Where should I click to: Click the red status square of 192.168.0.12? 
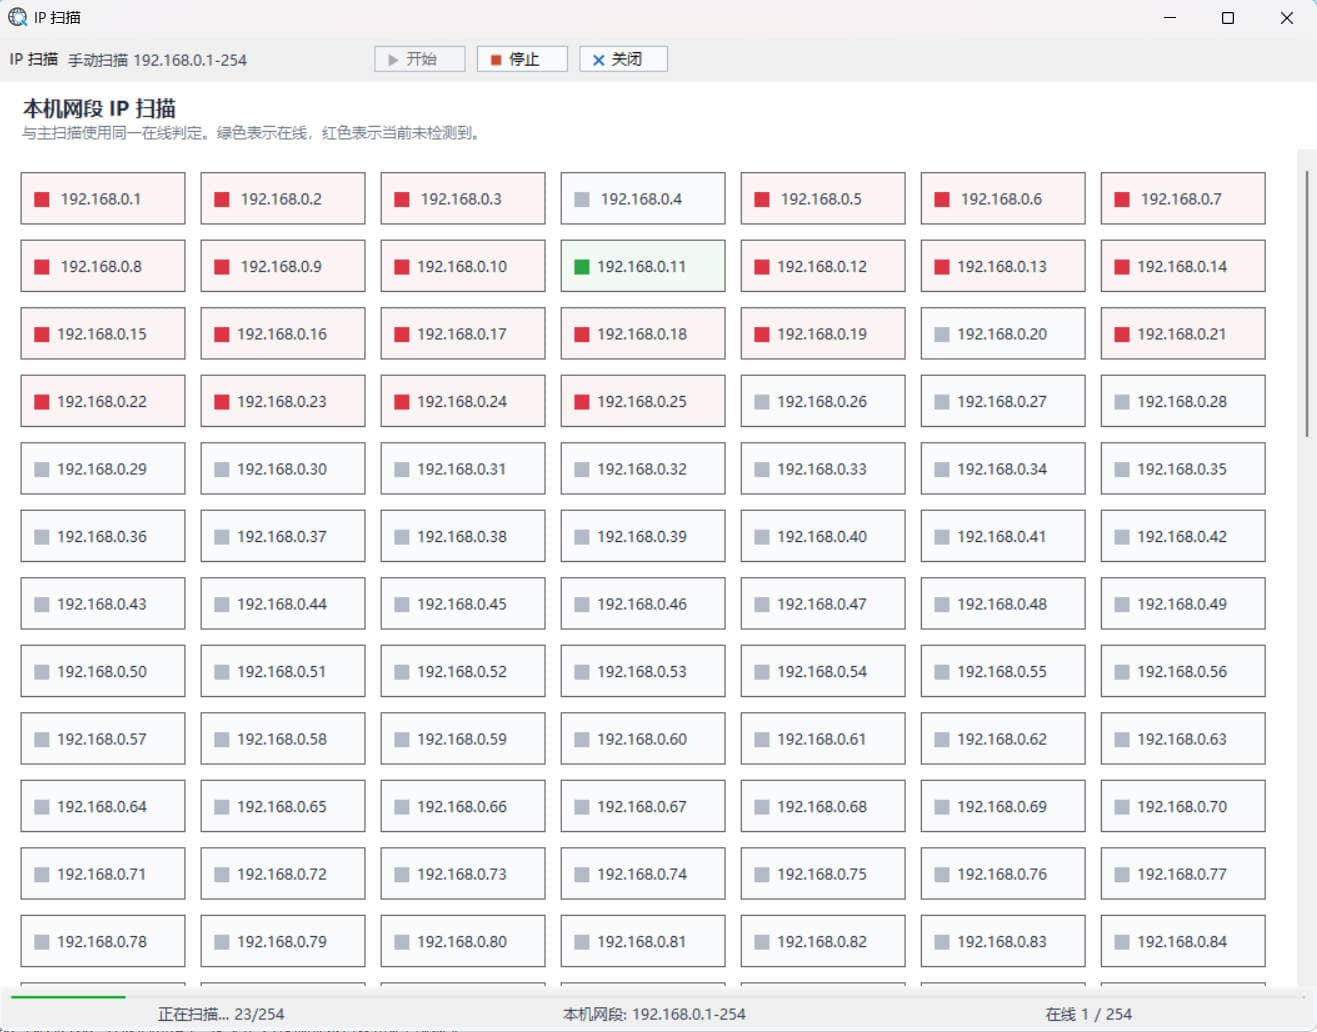click(x=762, y=267)
